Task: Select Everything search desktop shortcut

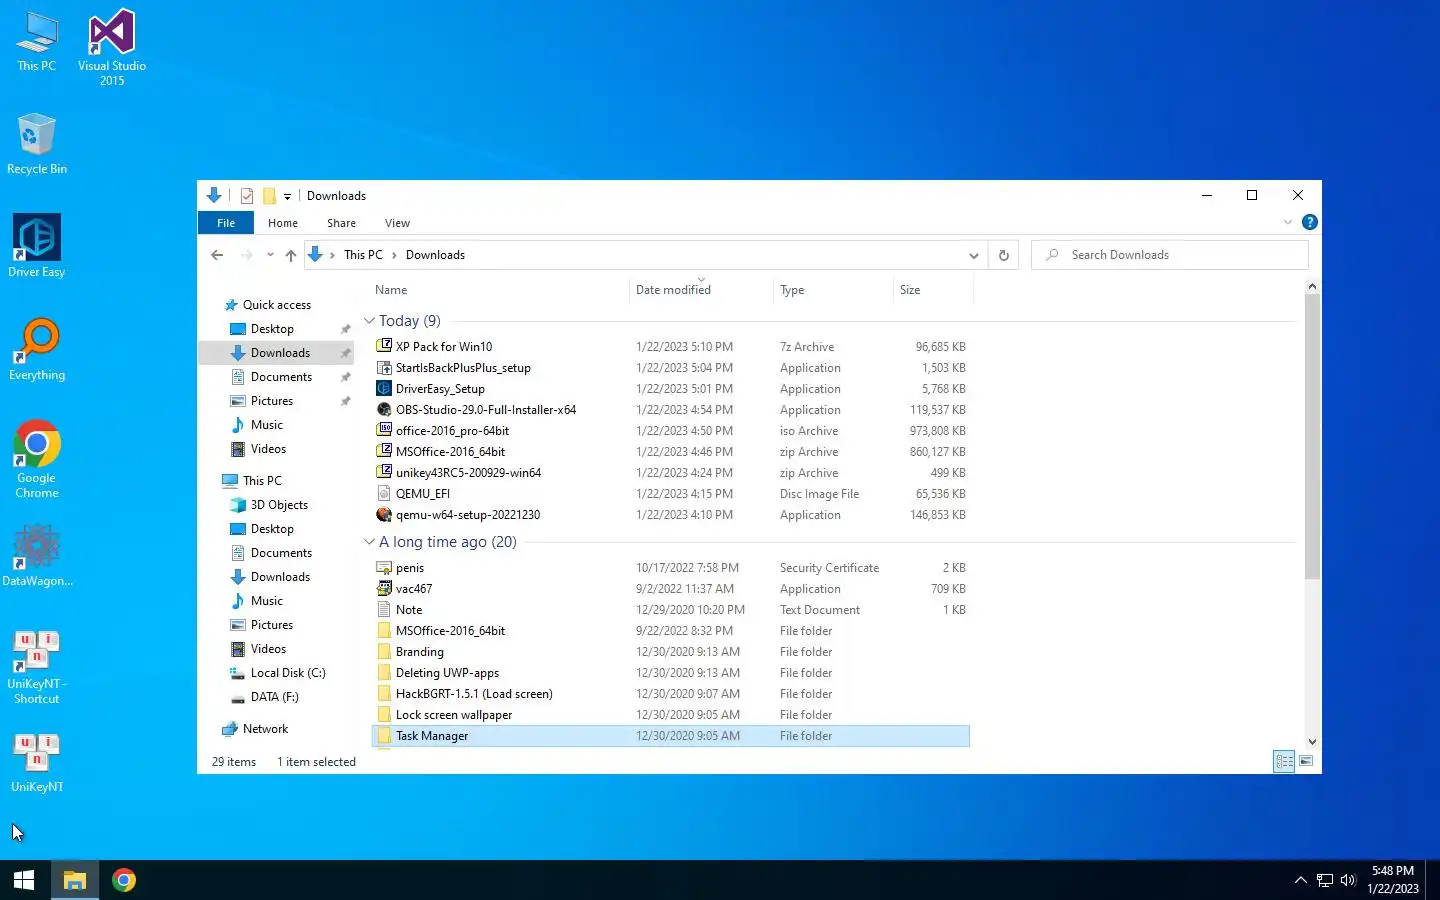Action: (x=37, y=349)
